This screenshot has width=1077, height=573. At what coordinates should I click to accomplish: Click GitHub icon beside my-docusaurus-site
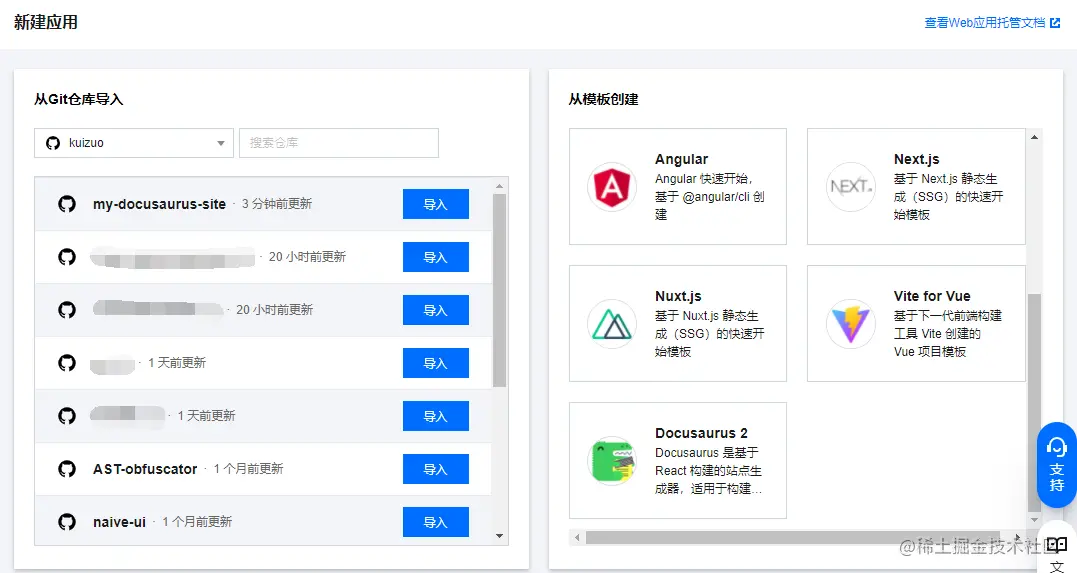coord(67,204)
